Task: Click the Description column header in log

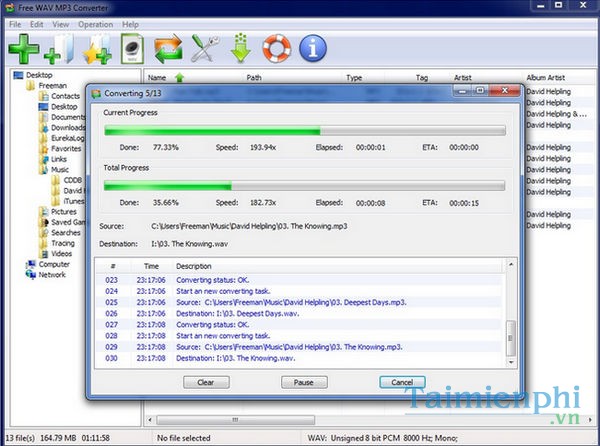Action: 194,266
